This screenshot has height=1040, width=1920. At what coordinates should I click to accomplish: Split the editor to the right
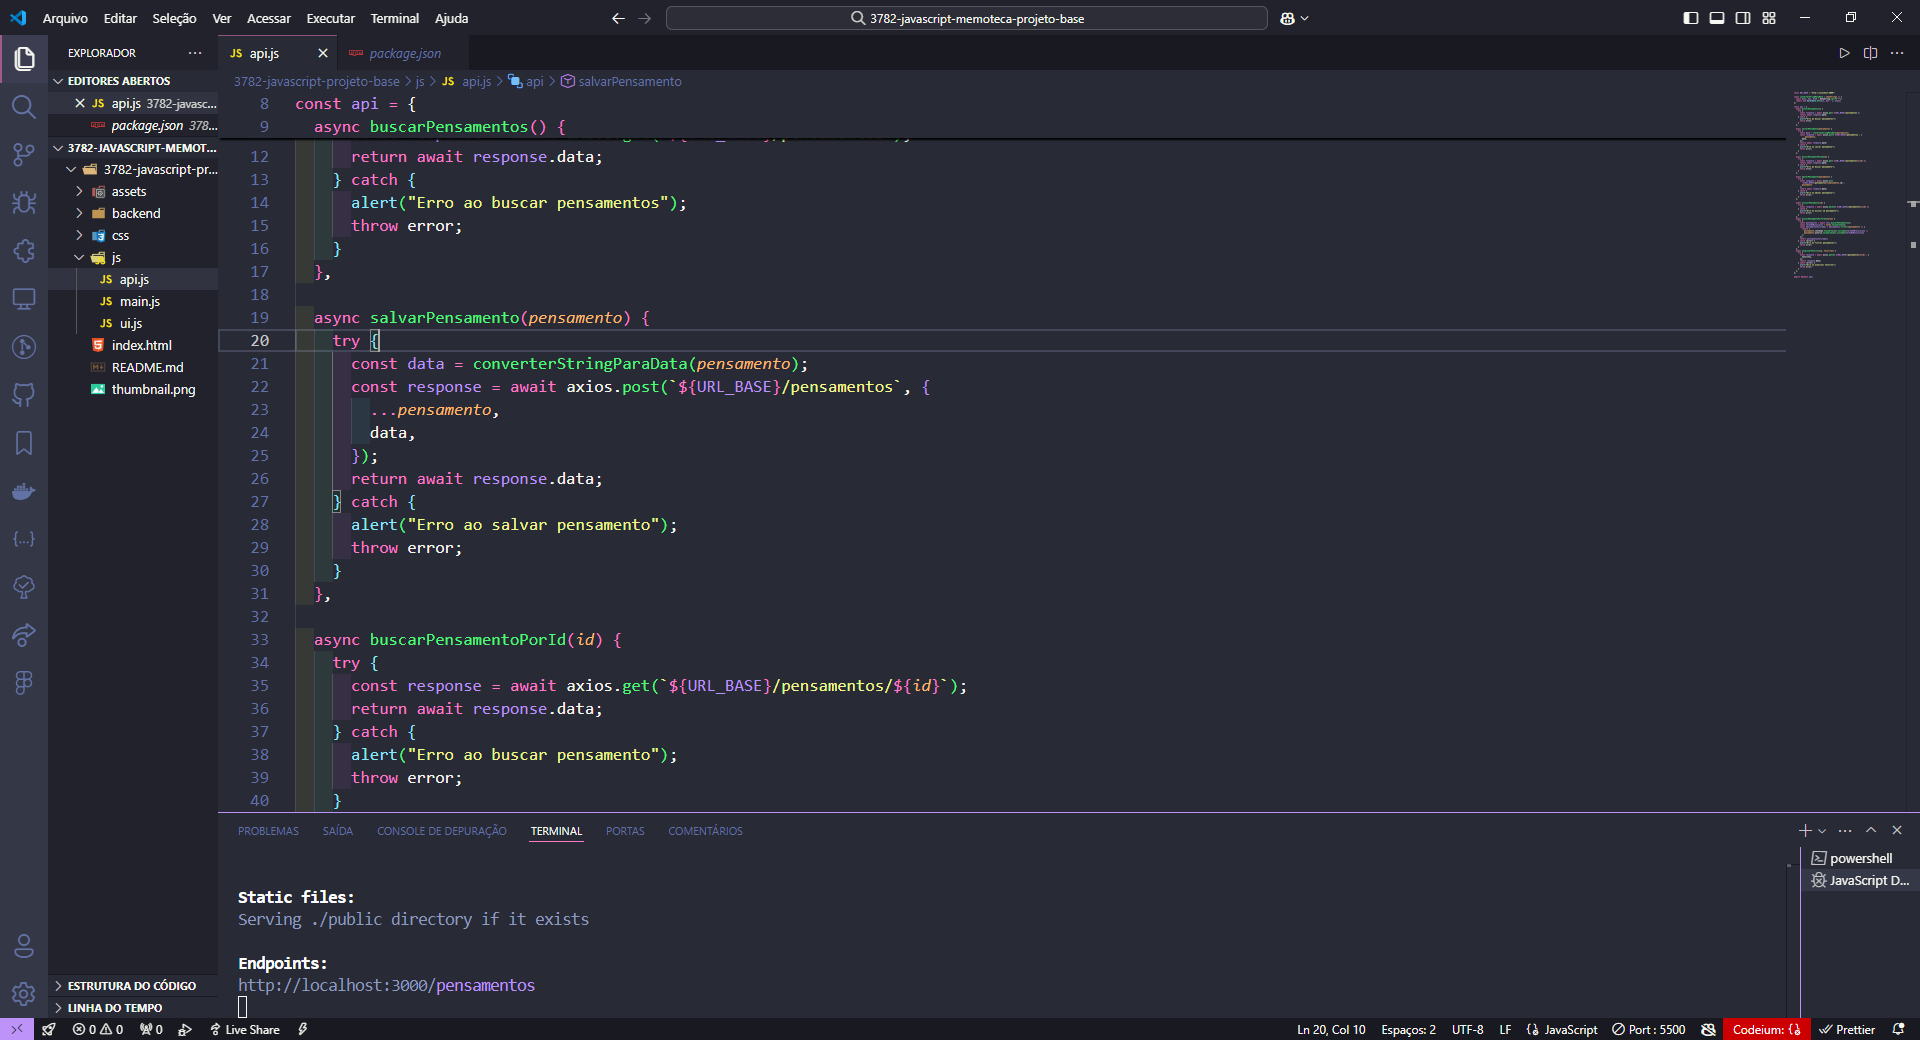(x=1870, y=53)
